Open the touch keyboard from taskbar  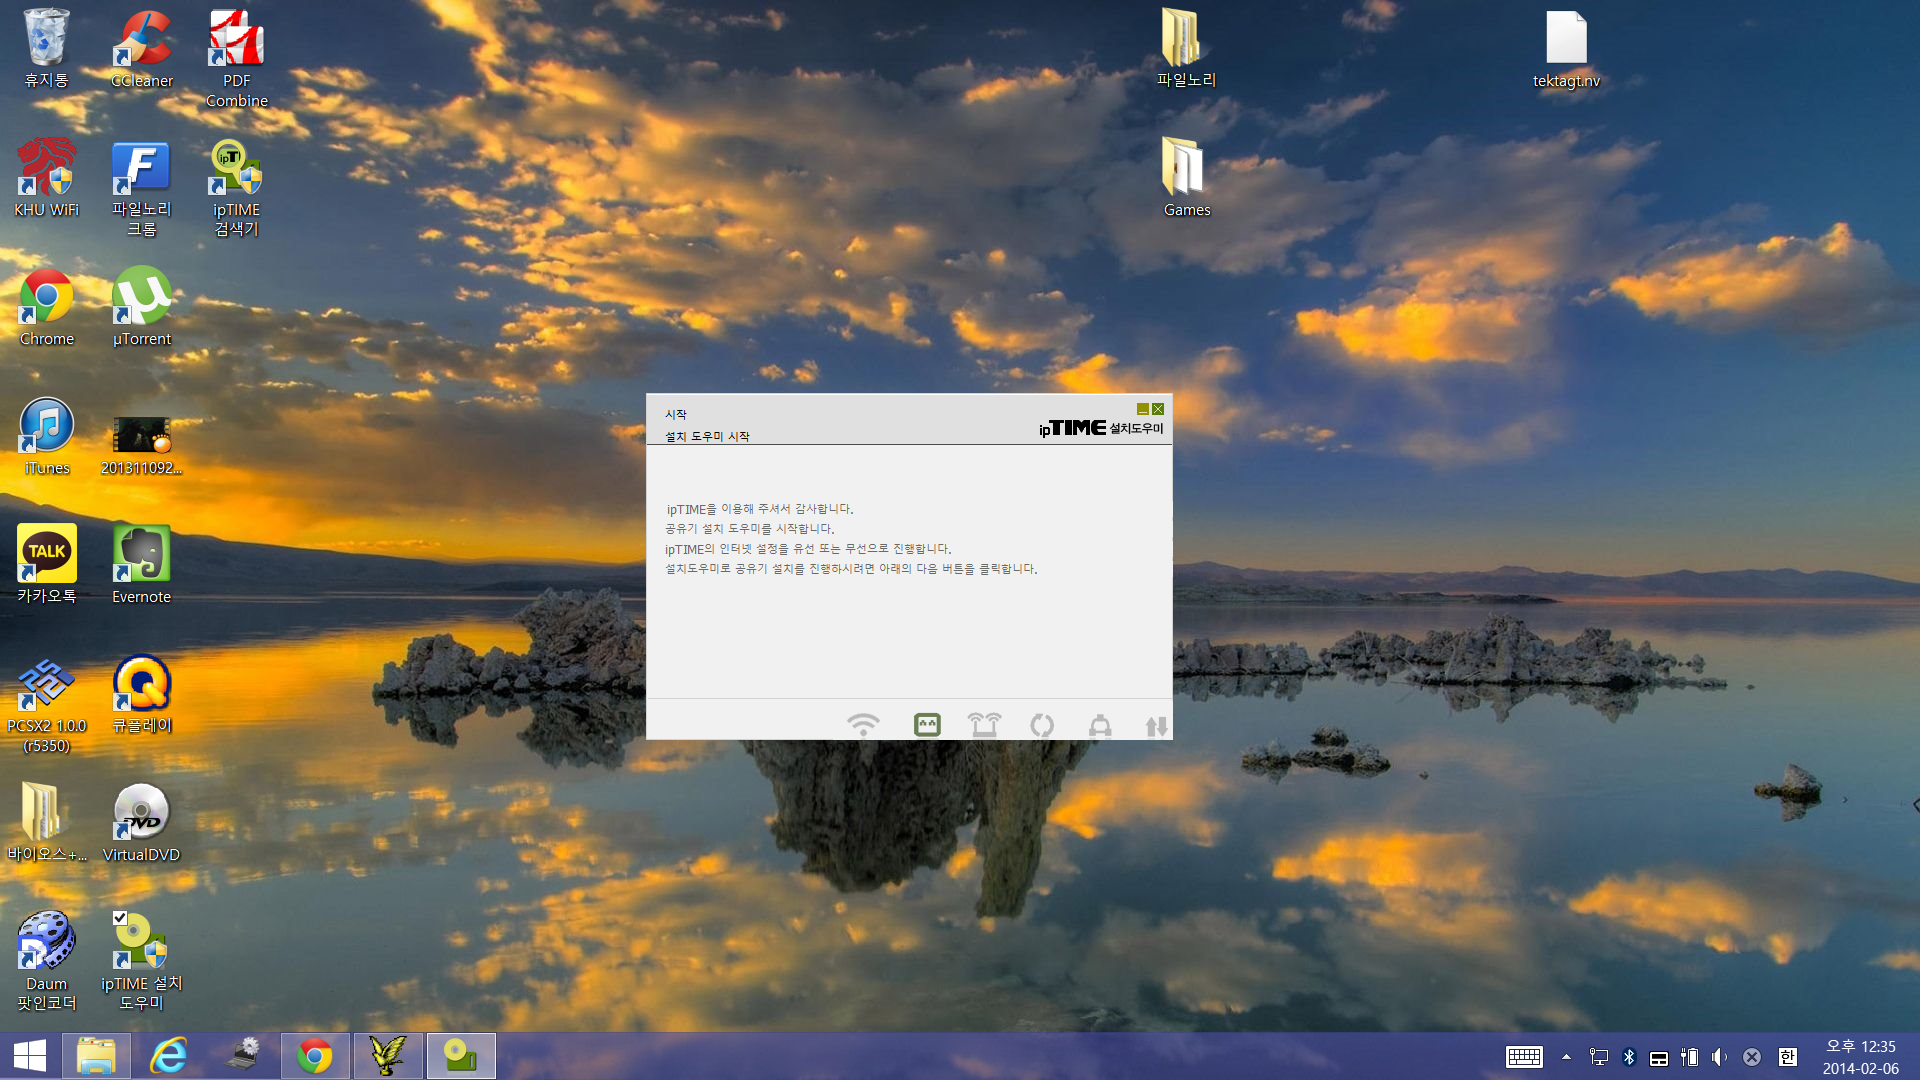[x=1524, y=1057]
